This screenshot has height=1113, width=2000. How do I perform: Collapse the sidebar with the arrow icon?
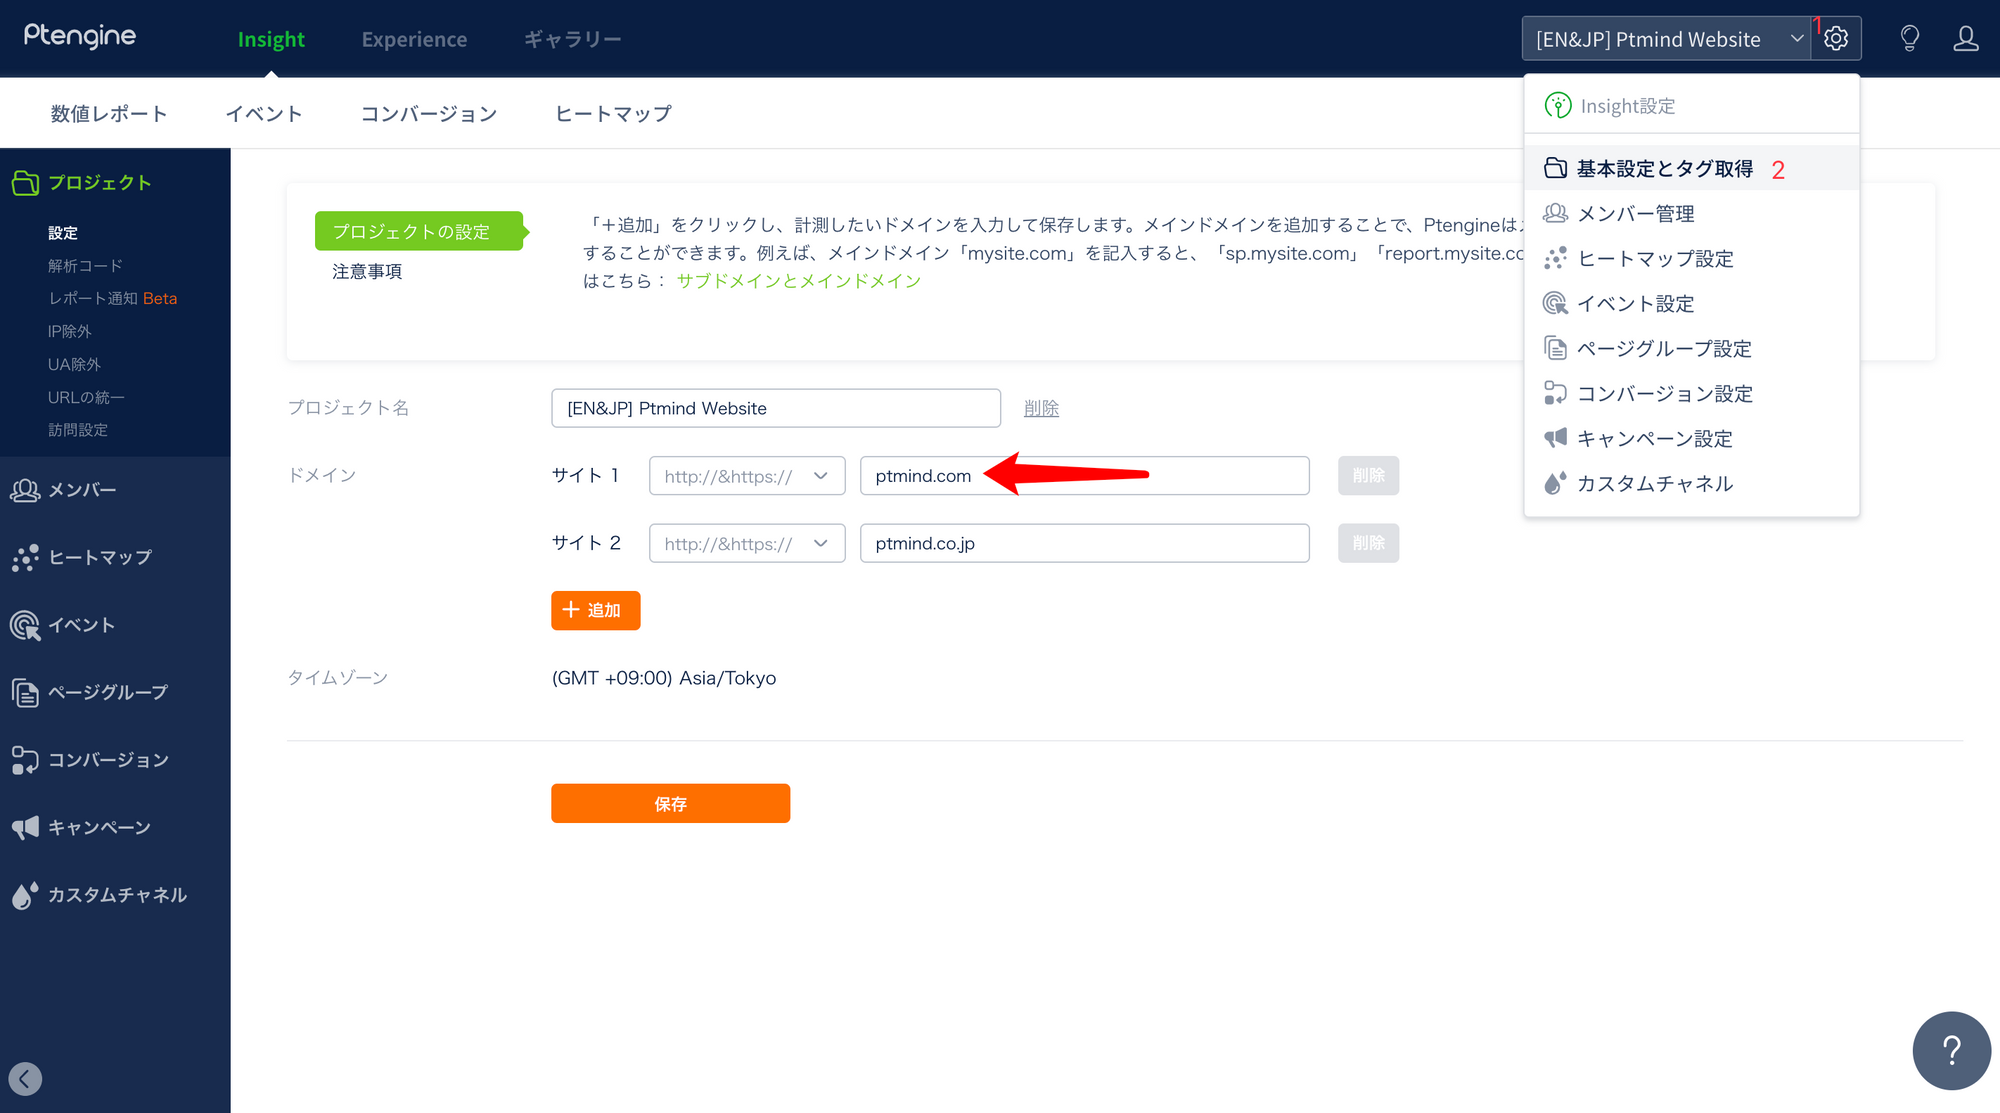point(25,1078)
